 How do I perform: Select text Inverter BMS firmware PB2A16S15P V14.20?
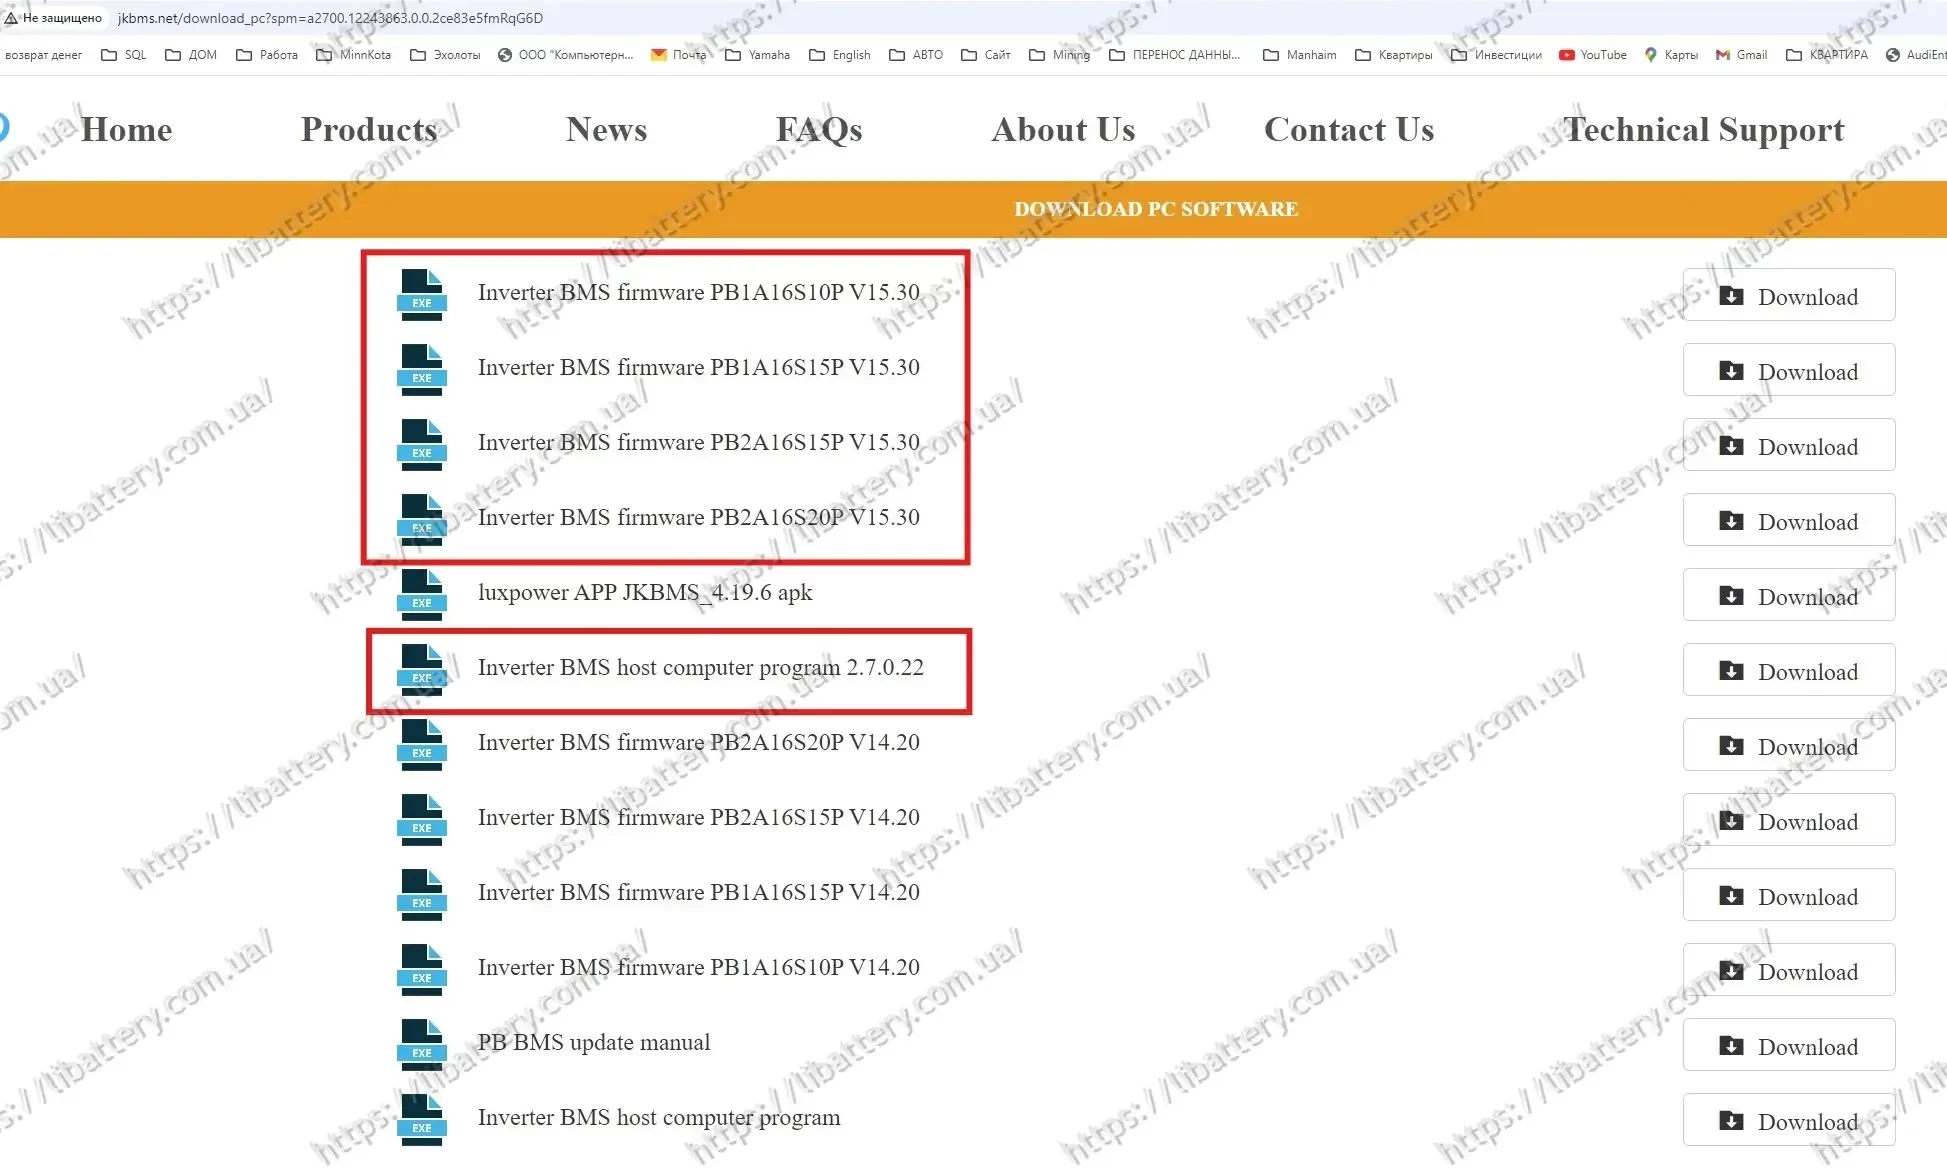point(699,817)
